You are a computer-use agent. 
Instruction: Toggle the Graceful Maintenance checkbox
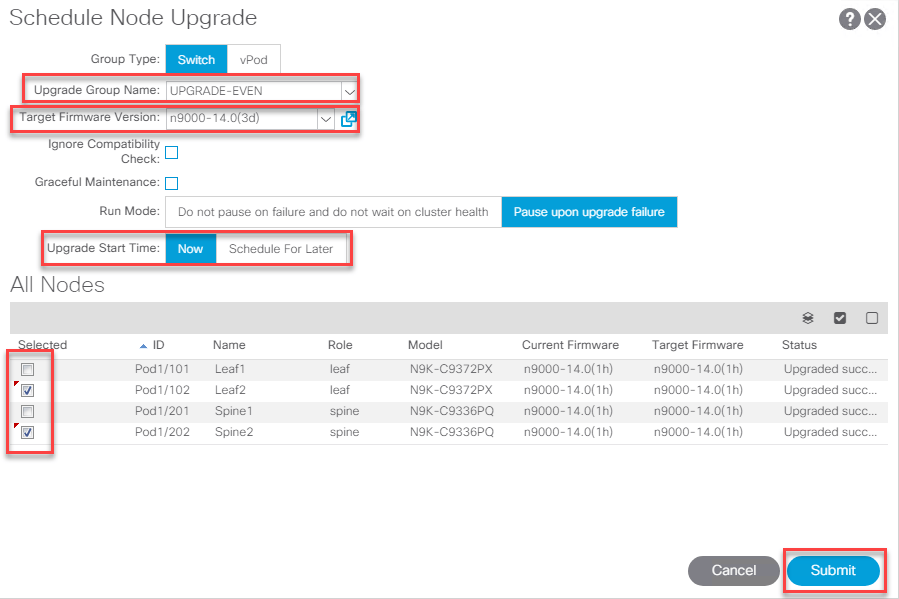[171, 183]
